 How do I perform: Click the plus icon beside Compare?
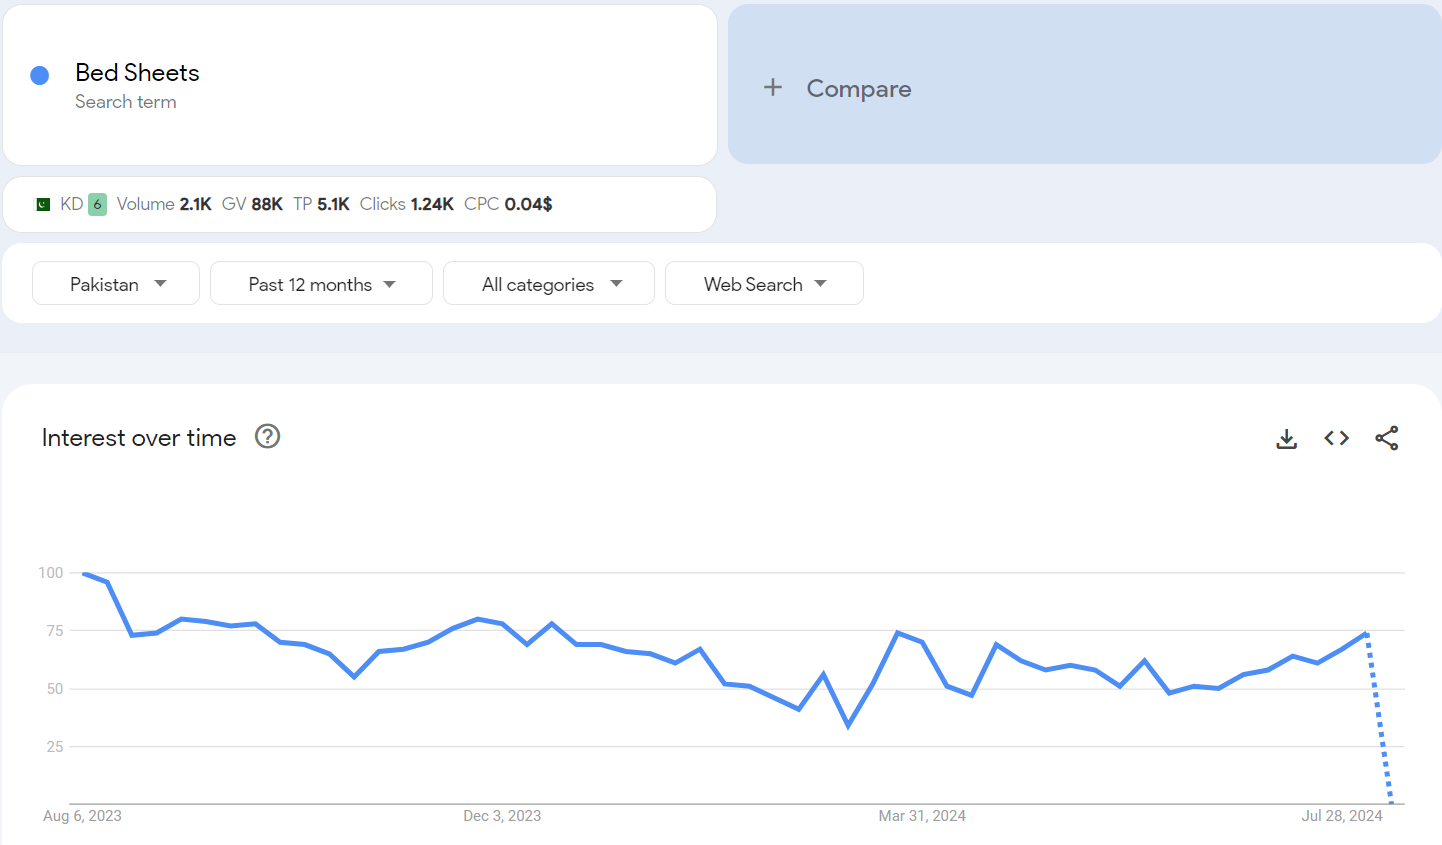773,88
